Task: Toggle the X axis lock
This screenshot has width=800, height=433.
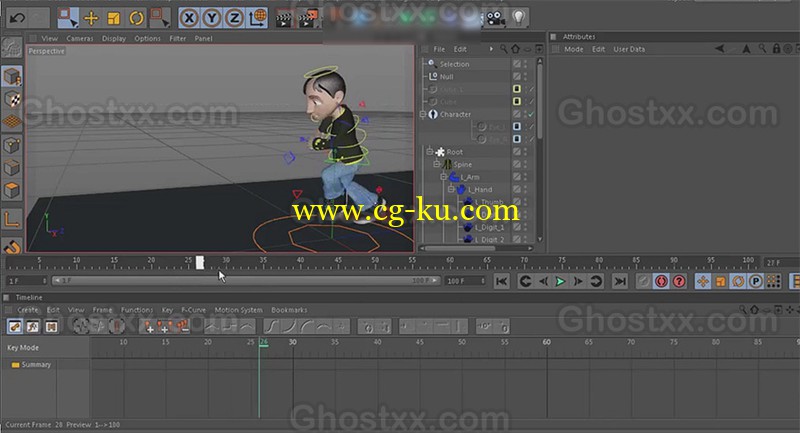Action: pyautogui.click(x=189, y=18)
